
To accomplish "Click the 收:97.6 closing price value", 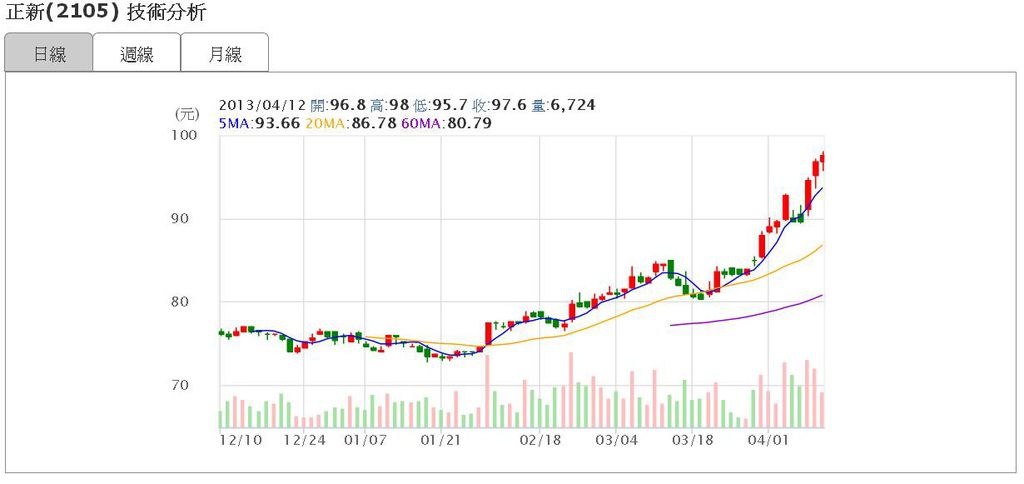I will pos(500,105).
